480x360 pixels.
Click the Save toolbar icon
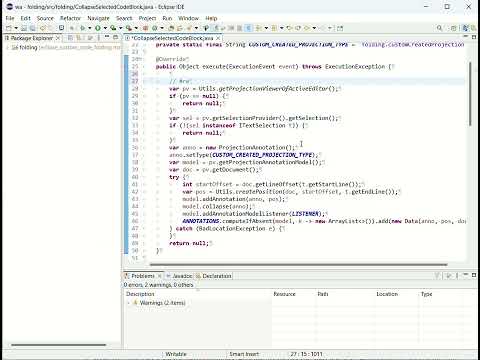click(x=24, y=28)
